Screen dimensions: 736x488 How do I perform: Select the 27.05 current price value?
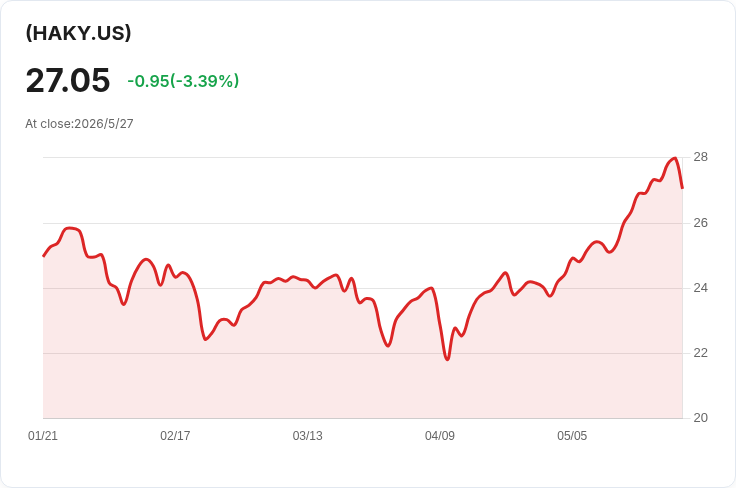click(x=68, y=80)
